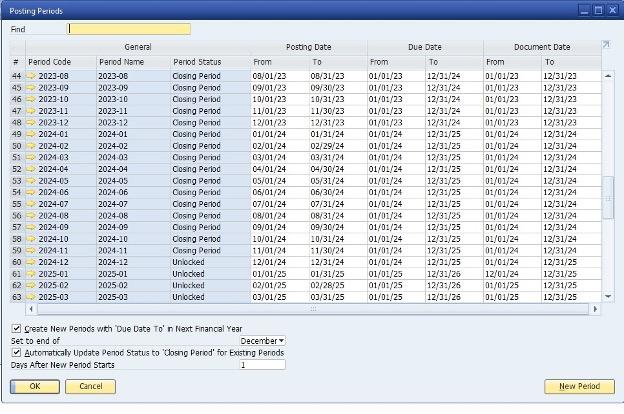This screenshot has height=414, width=624.
Task: Select Period Status cell for 2024-12
Action: 208,262
